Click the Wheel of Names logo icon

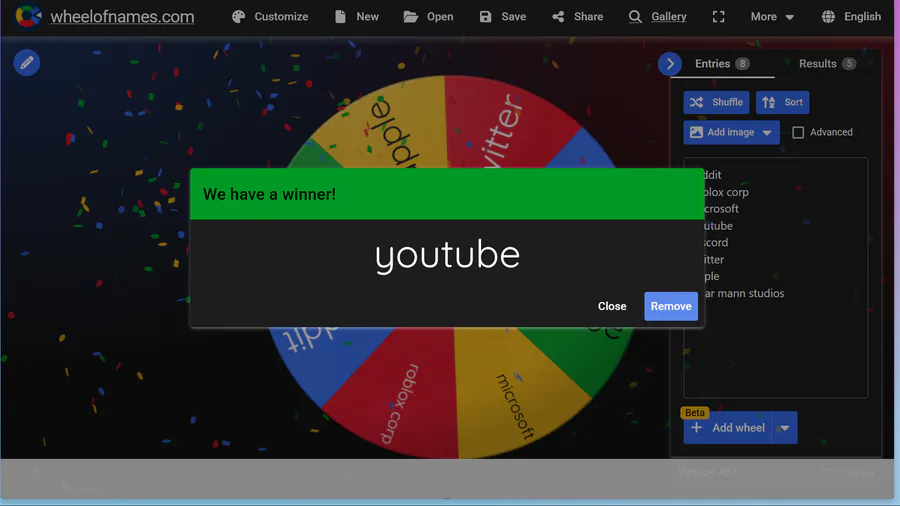pos(28,16)
